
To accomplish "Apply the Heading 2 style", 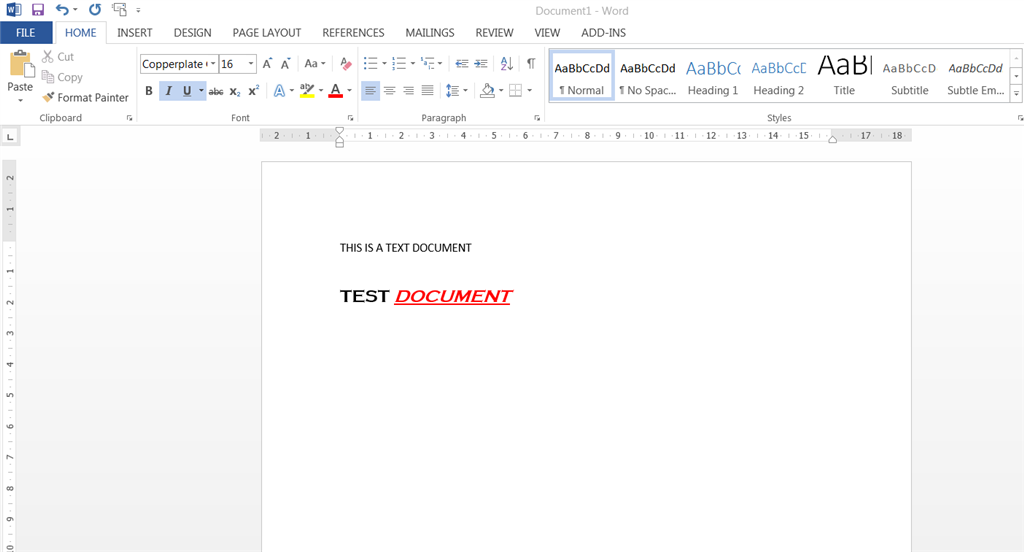I will click(778, 76).
